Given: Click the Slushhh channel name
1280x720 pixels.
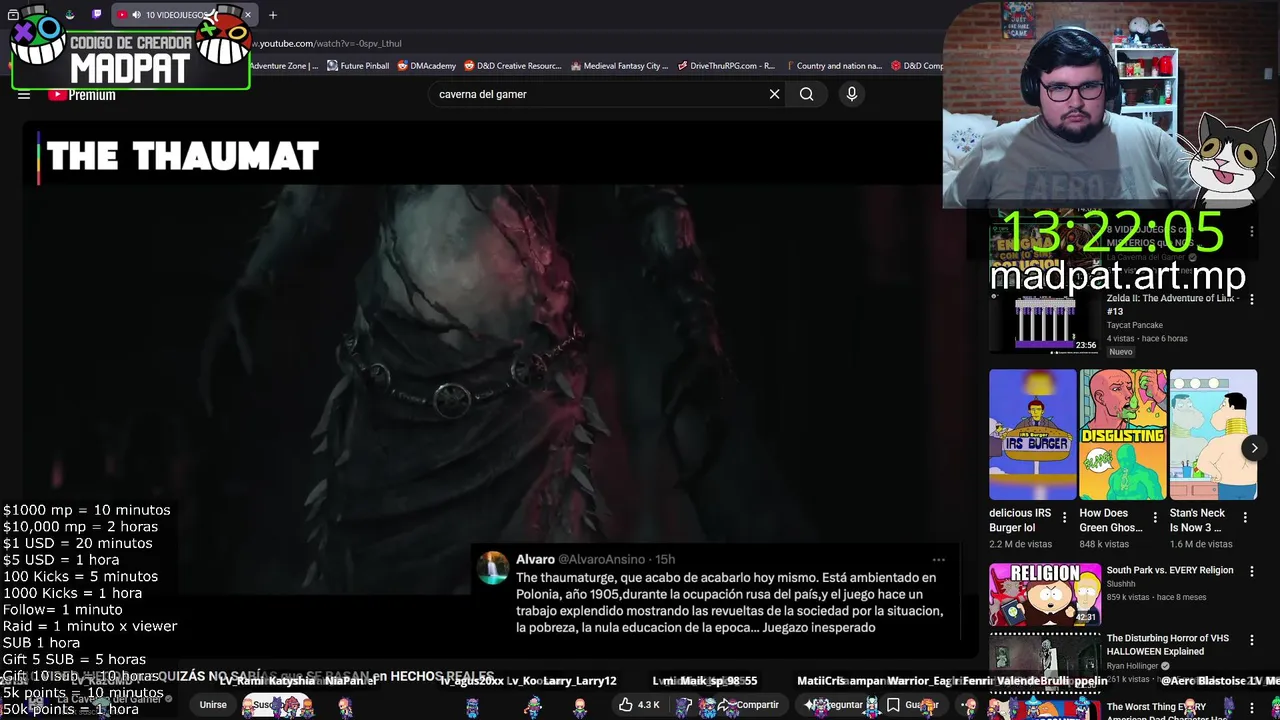Looking at the screenshot, I should [x=1121, y=584].
